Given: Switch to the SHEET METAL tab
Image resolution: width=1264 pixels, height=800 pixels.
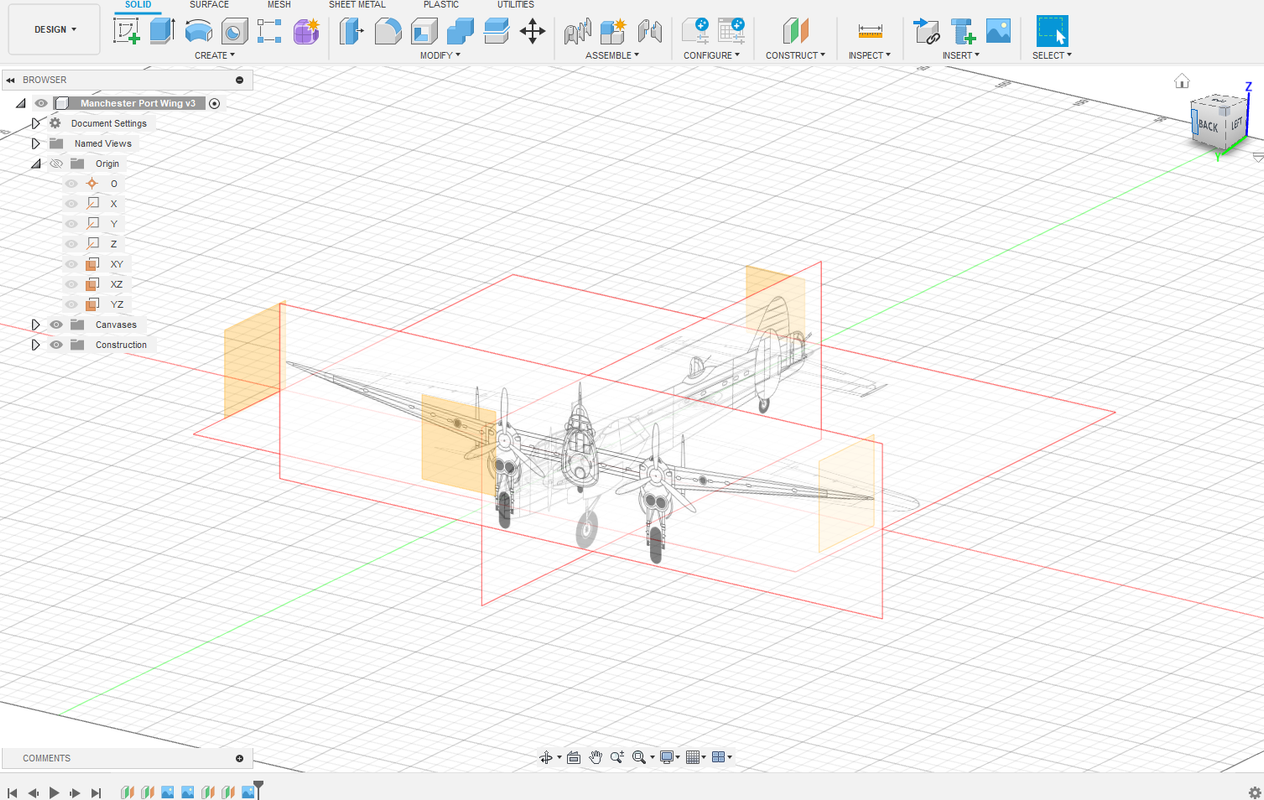Looking at the screenshot, I should click(357, 5).
